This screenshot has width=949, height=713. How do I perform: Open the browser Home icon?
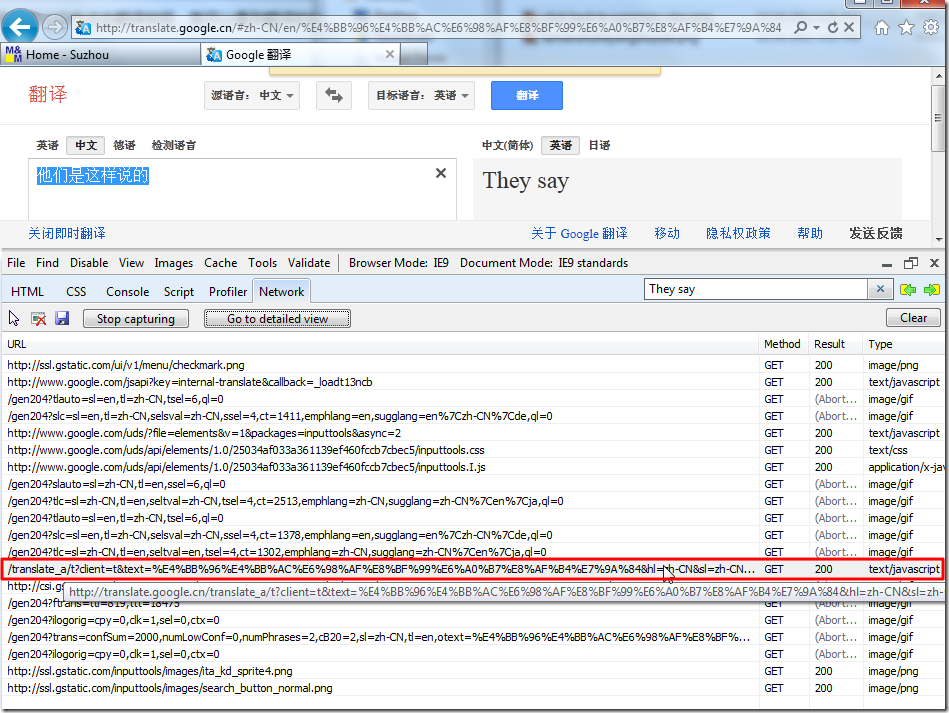(x=882, y=27)
